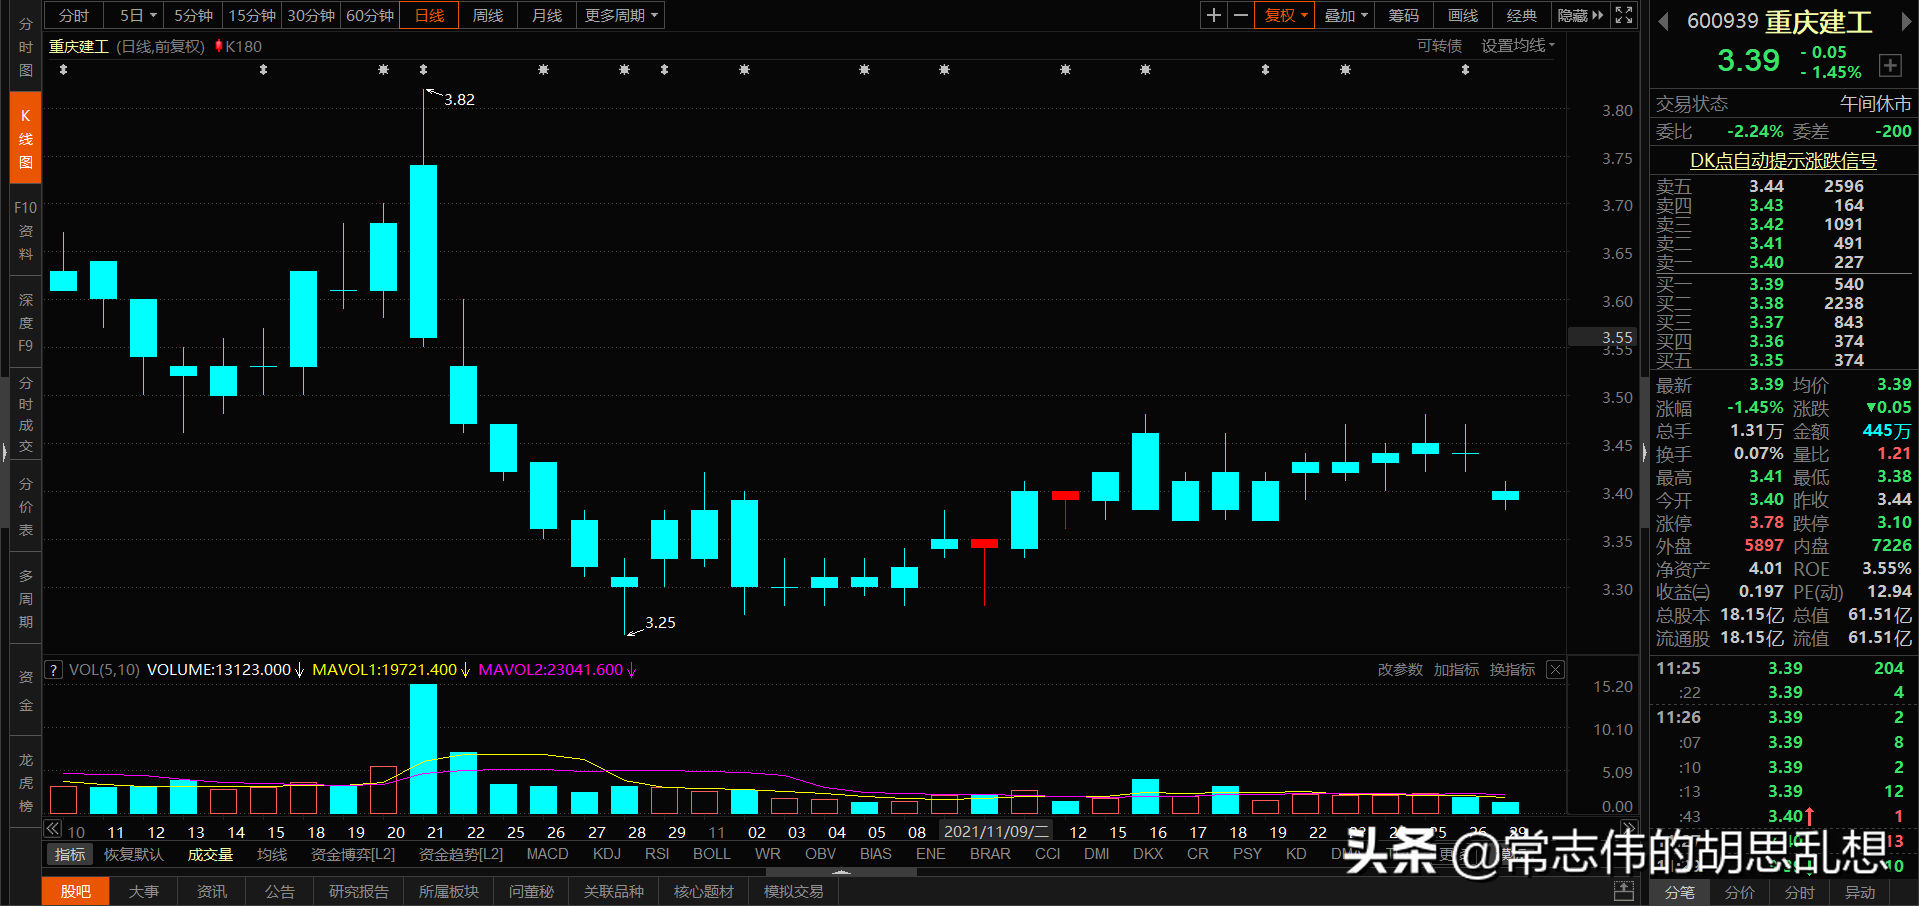Go to previous stock with left arrow
Image resolution: width=1919 pixels, height=906 pixels.
click(x=1663, y=21)
